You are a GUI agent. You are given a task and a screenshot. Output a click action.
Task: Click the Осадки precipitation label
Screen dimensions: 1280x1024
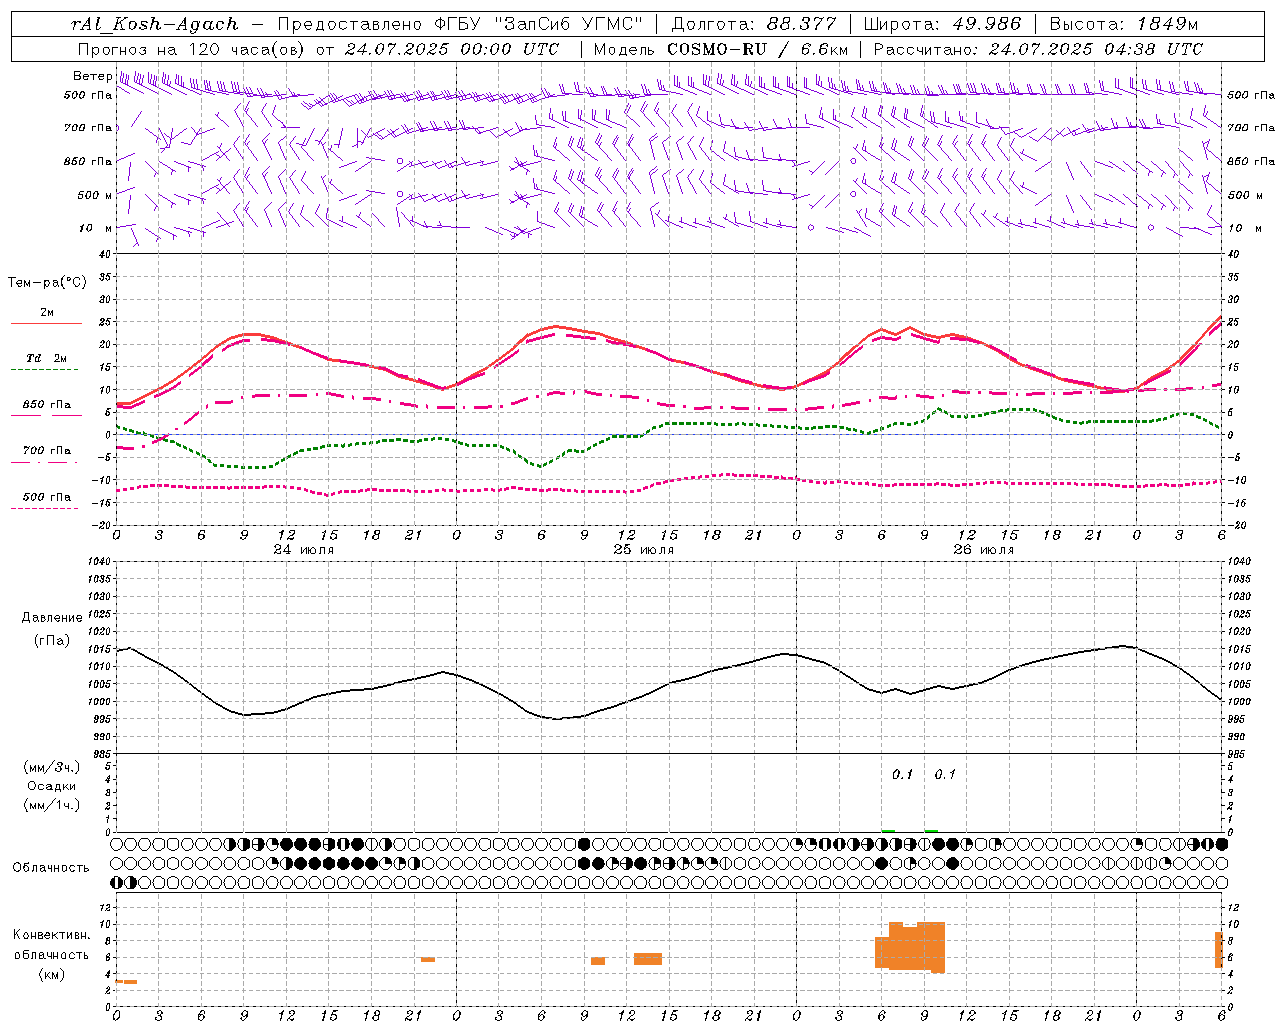52,786
